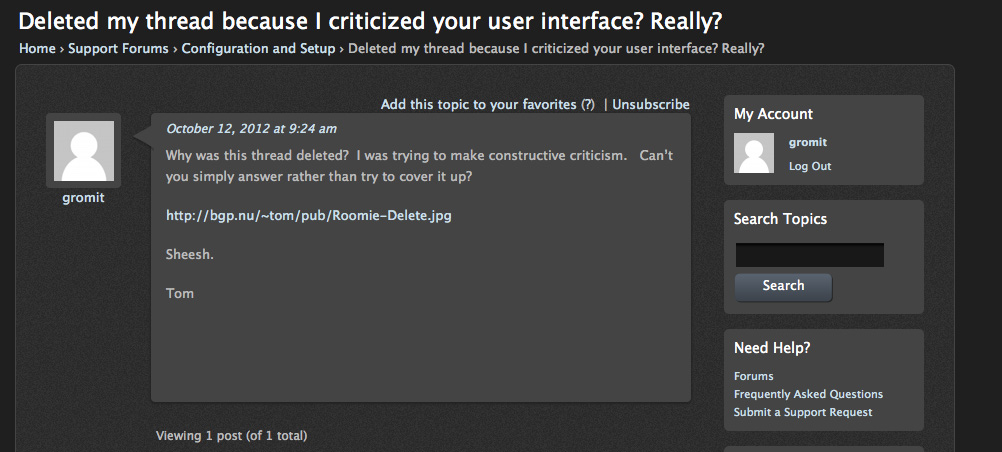Open the Configuration and Setup breadcrumb
1002x452 pixels.
[258, 49]
